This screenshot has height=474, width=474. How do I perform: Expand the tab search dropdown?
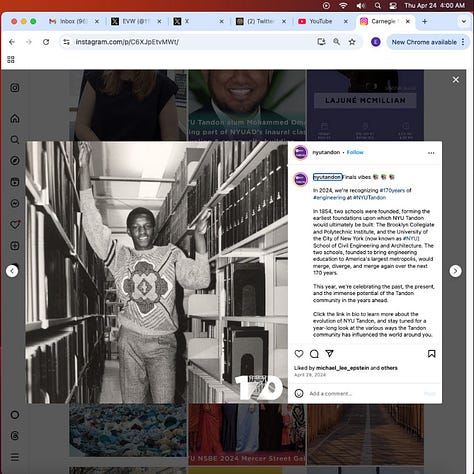[464, 21]
